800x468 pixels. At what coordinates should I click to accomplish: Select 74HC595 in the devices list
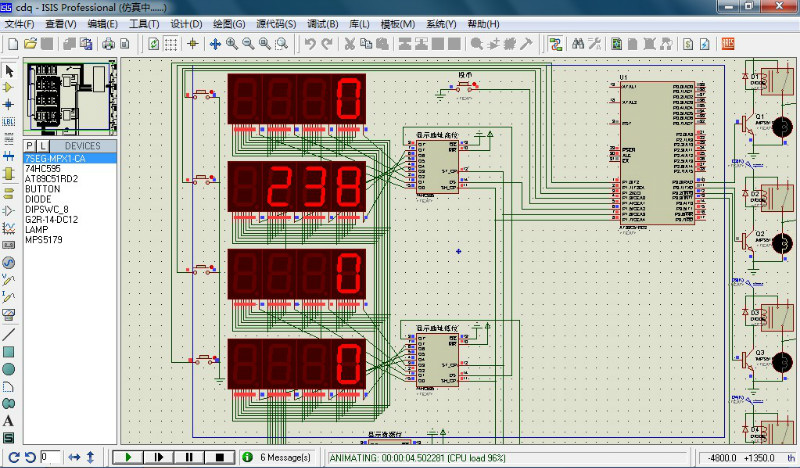coord(40,169)
